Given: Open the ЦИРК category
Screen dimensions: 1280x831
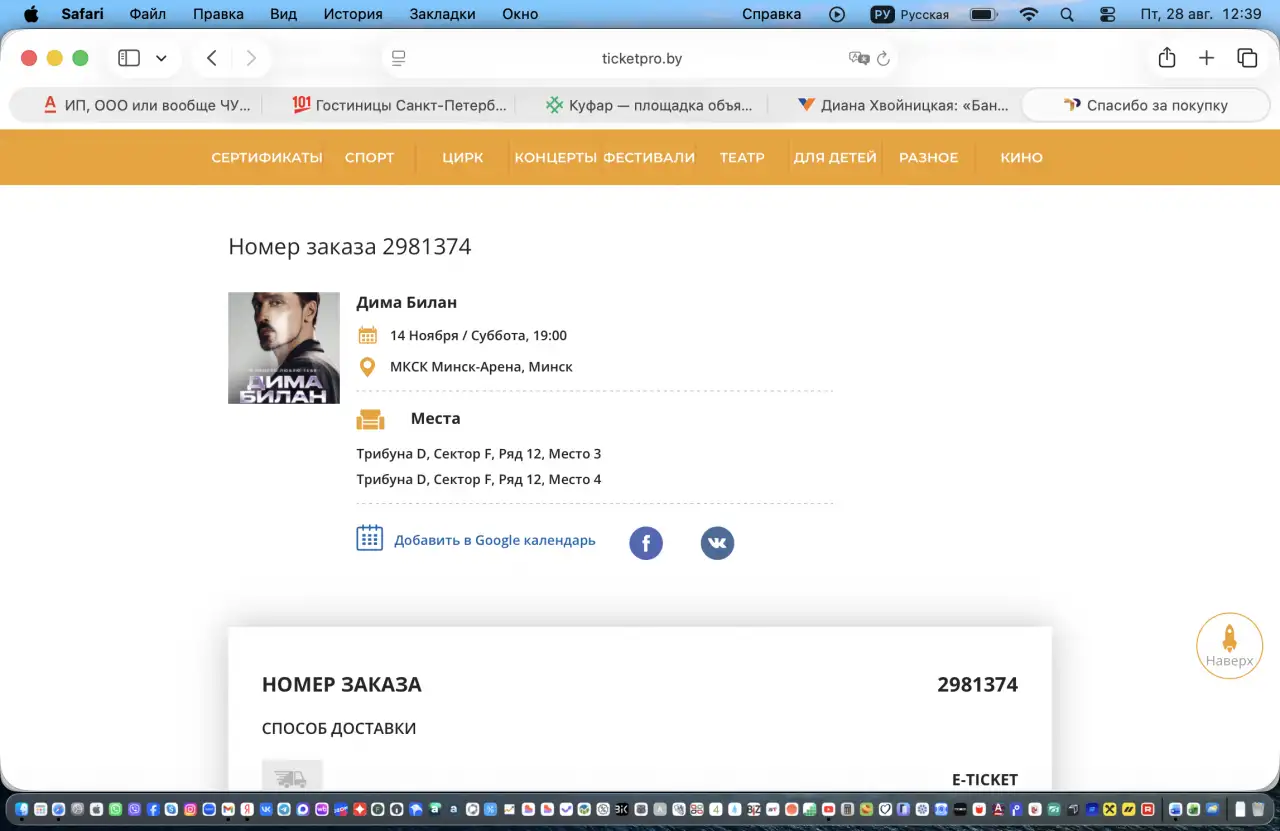Looking at the screenshot, I should (x=463, y=158).
